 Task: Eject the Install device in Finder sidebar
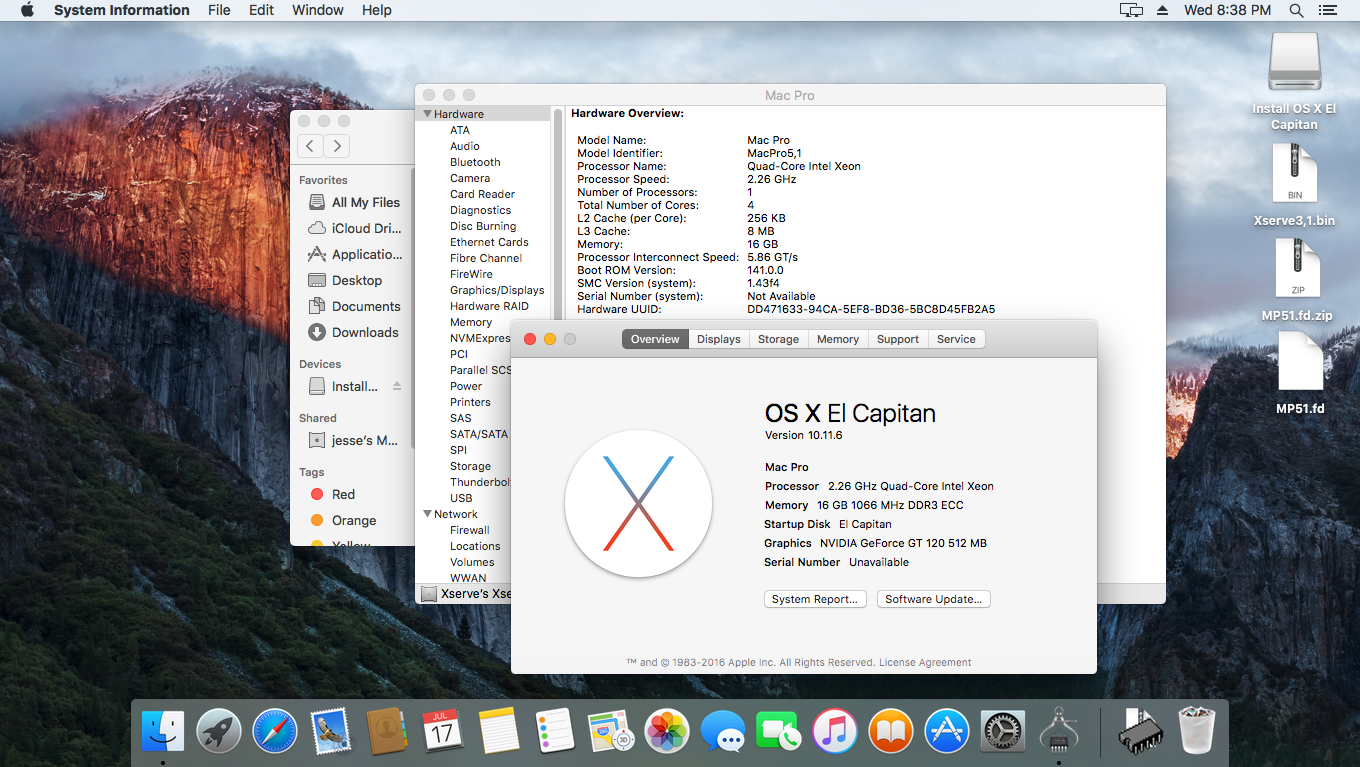coord(397,386)
